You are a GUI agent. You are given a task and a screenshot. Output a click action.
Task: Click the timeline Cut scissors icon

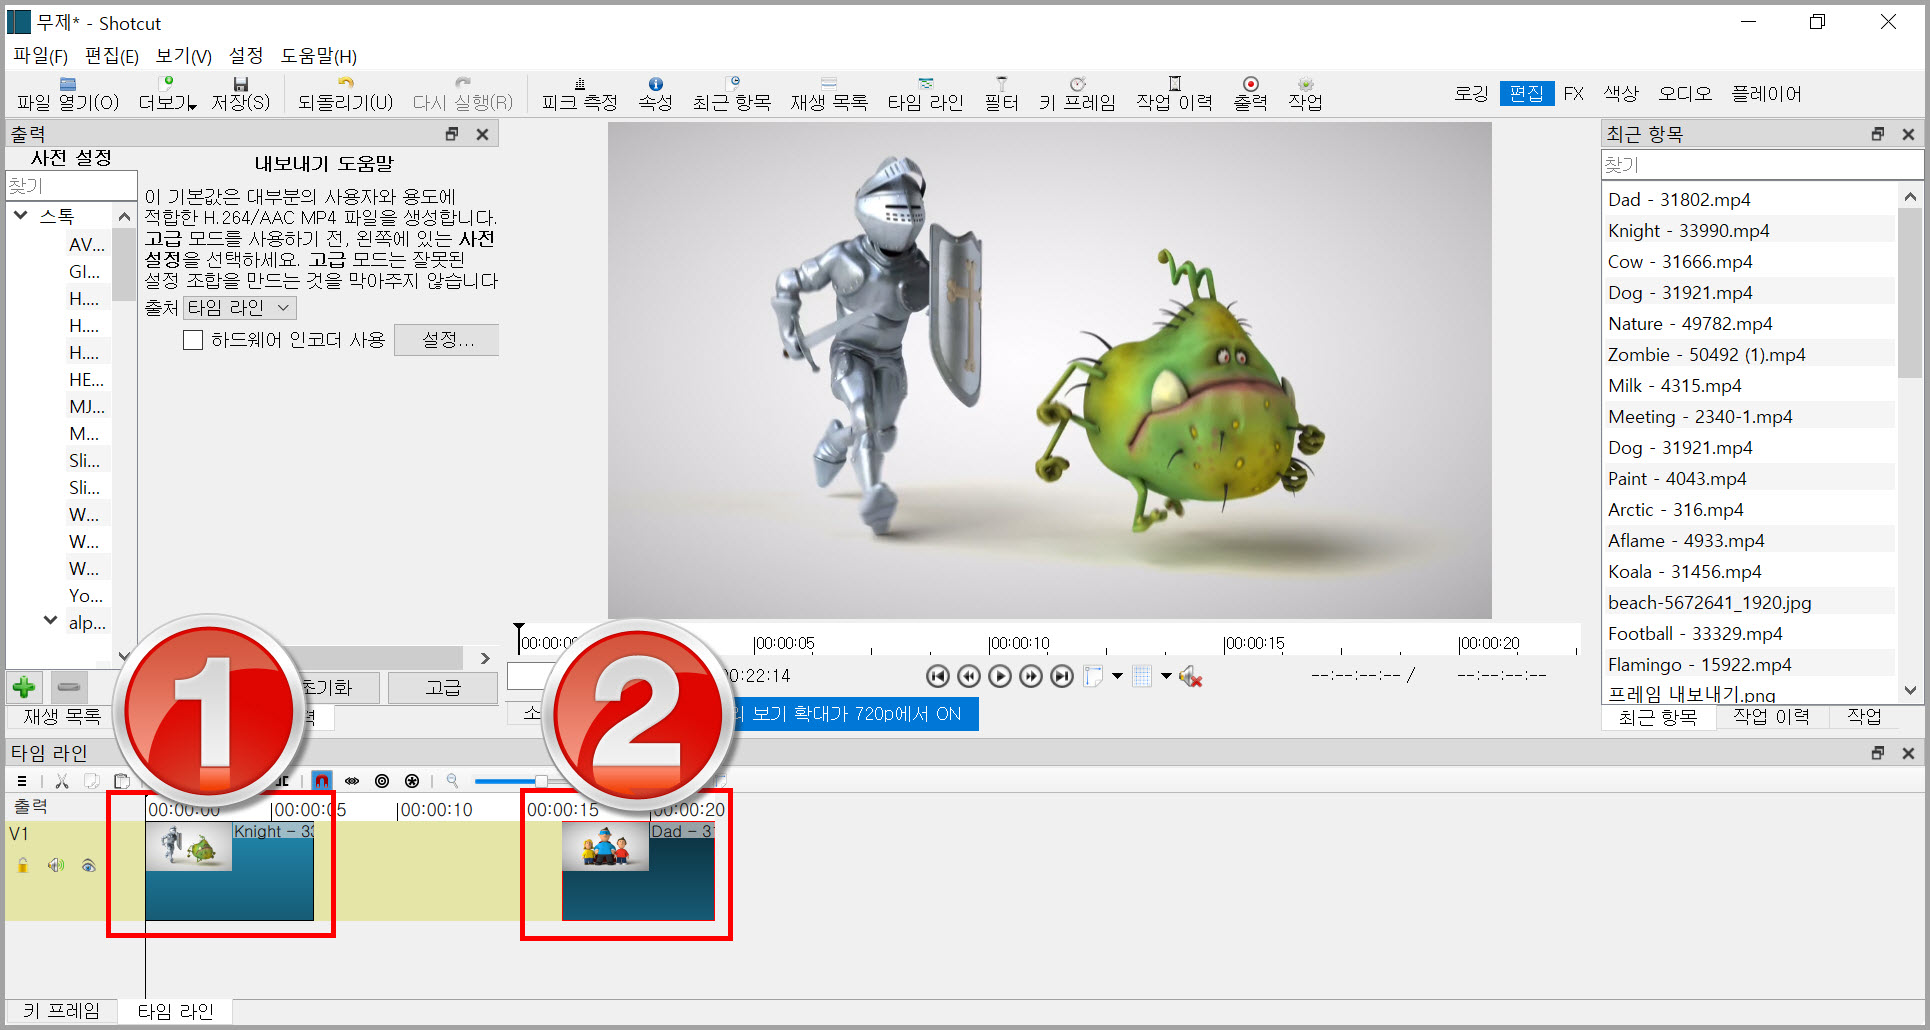point(61,781)
